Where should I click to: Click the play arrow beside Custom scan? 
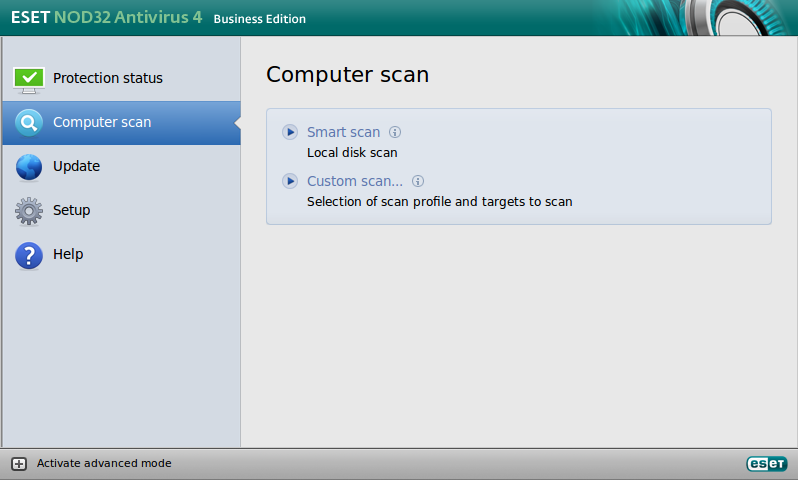[290, 181]
